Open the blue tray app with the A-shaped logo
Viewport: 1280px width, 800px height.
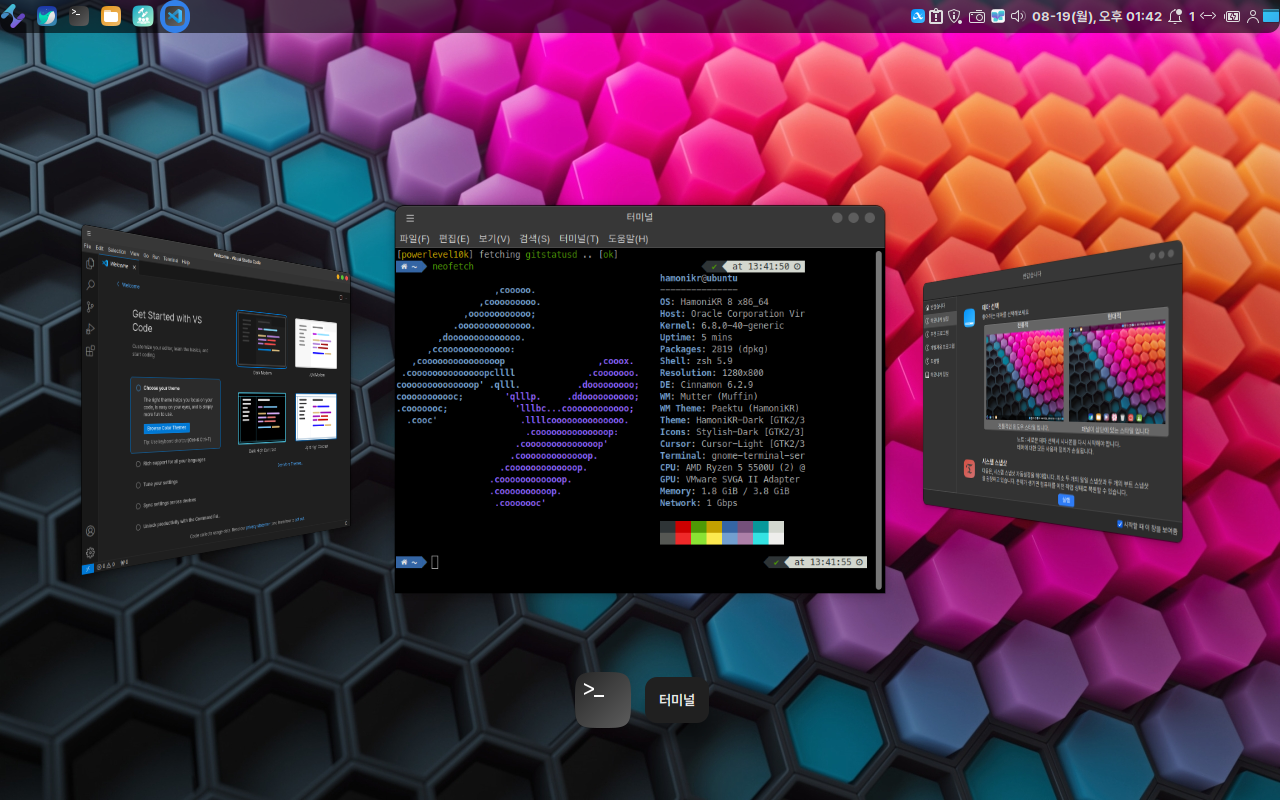(x=917, y=16)
